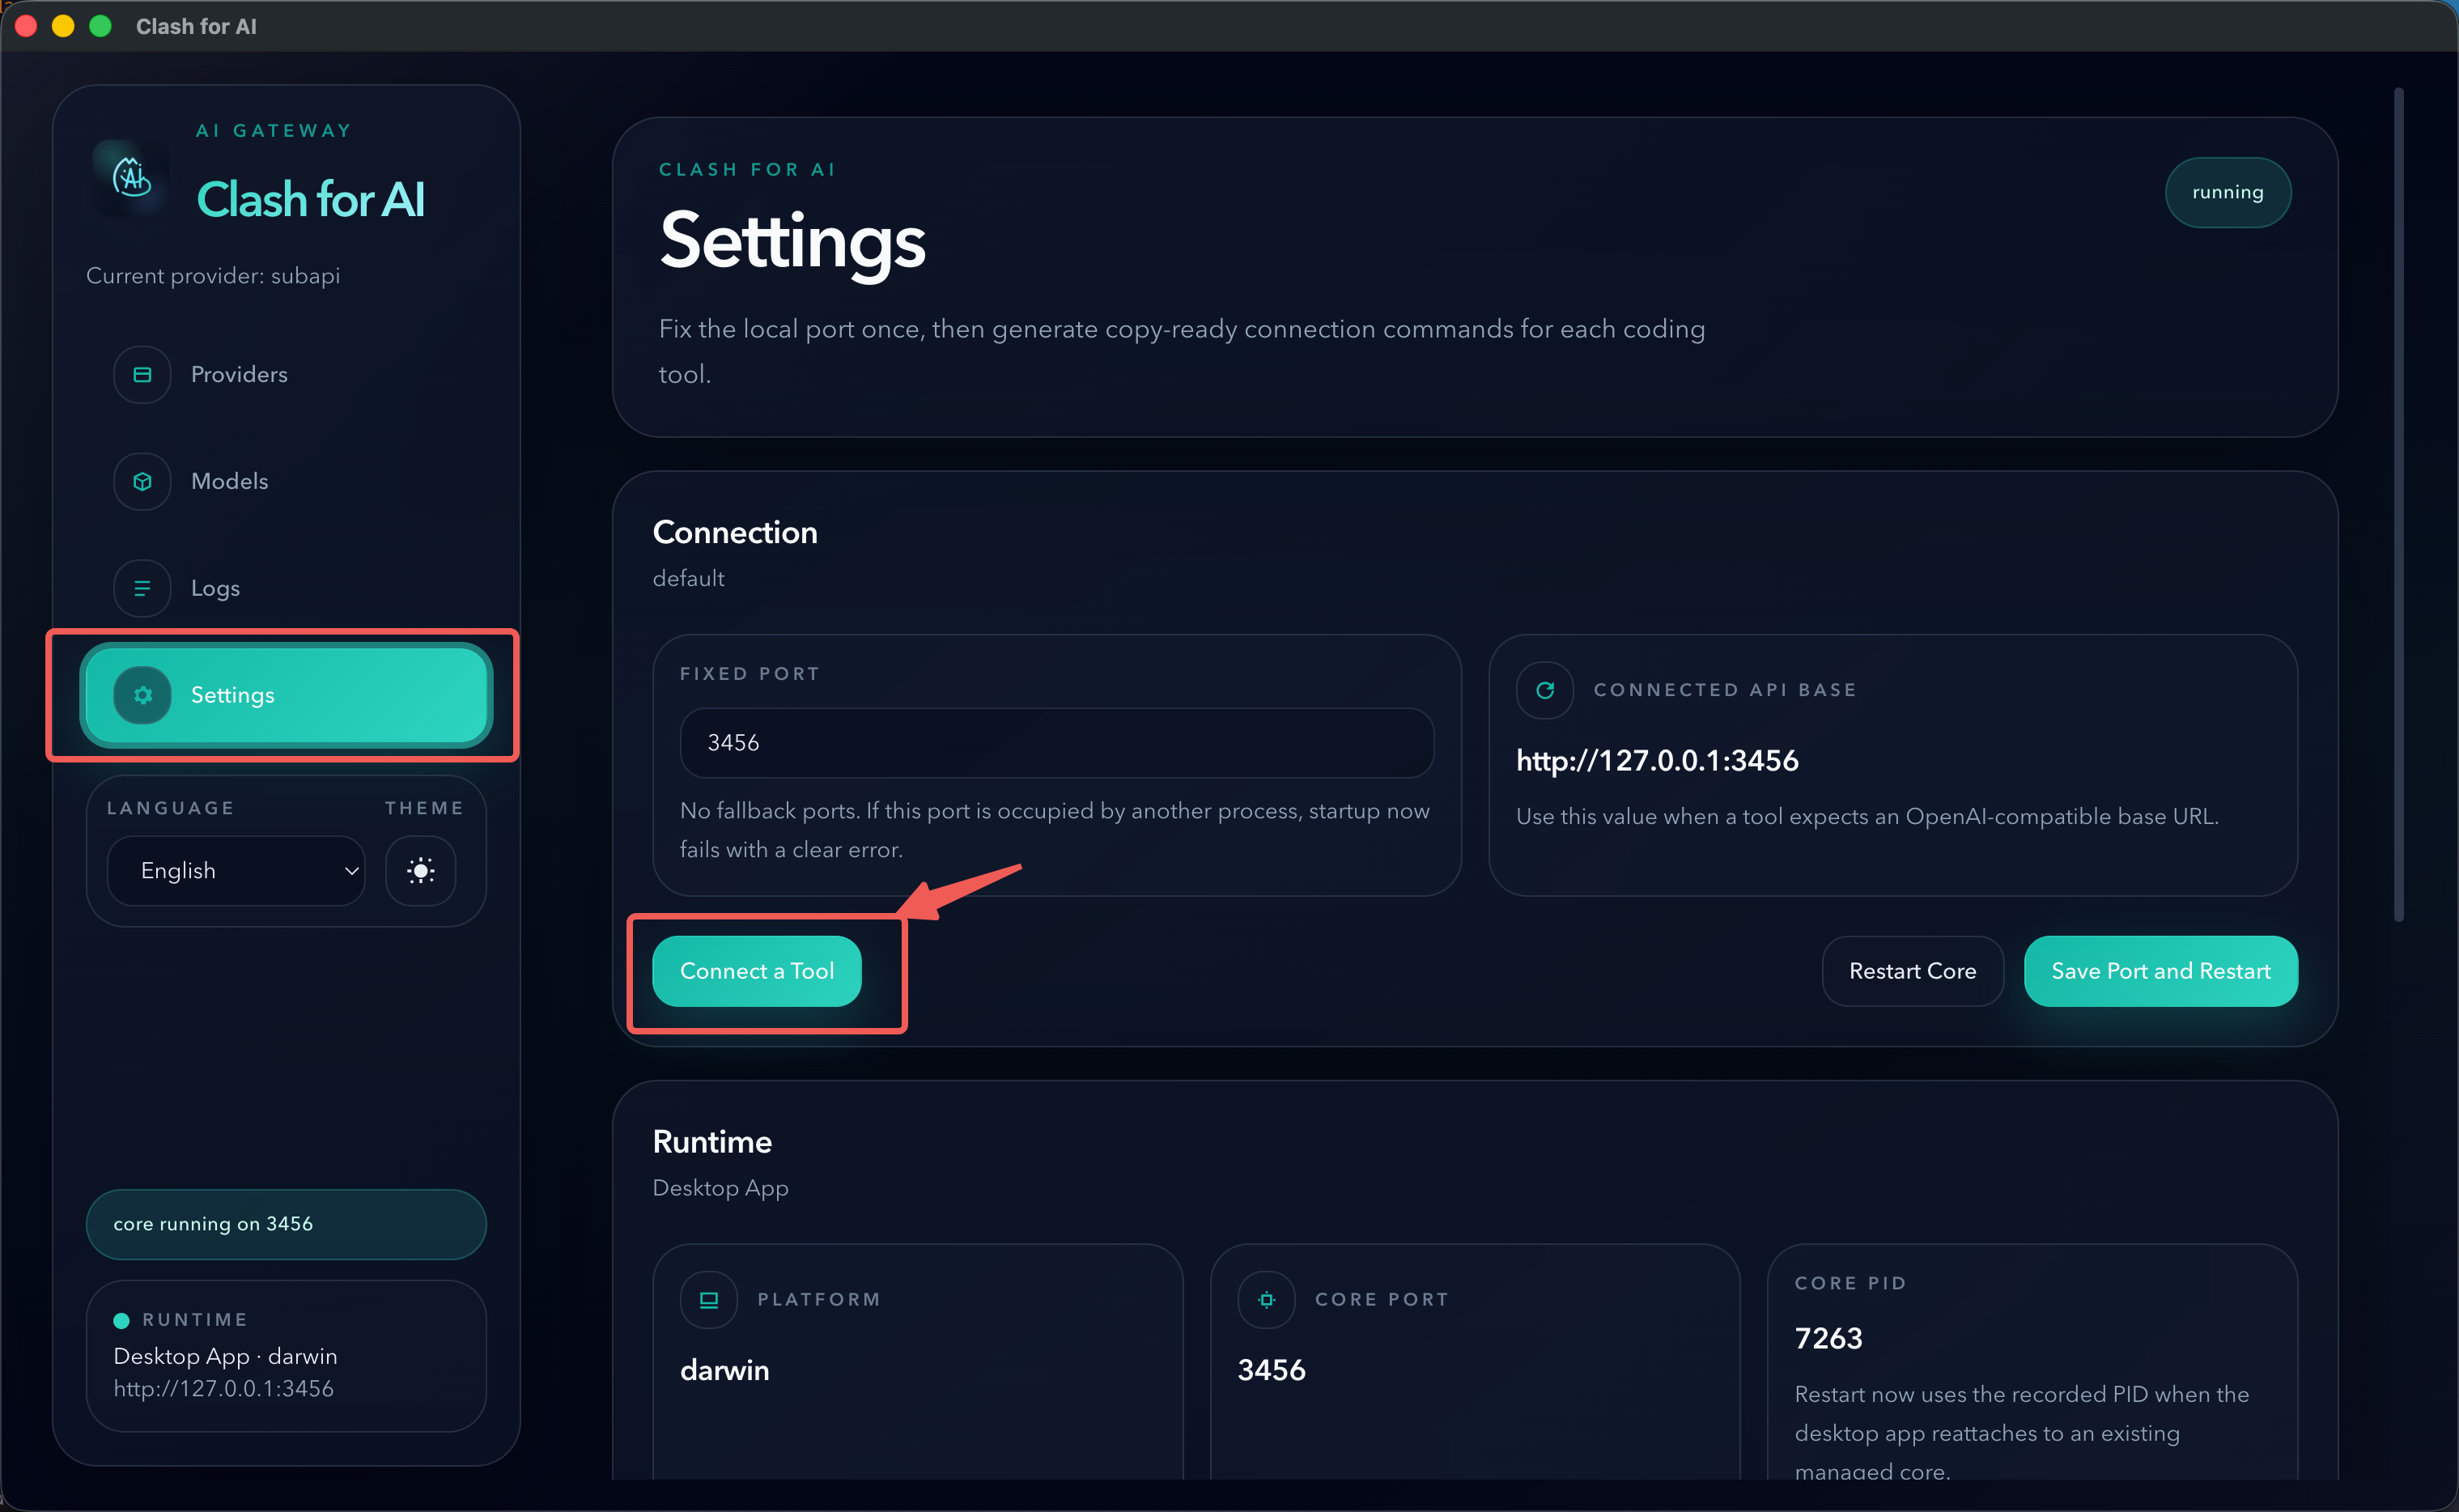Click the Connect a Tool button
Viewport: 2459px width, 1512px height.
pos(757,971)
